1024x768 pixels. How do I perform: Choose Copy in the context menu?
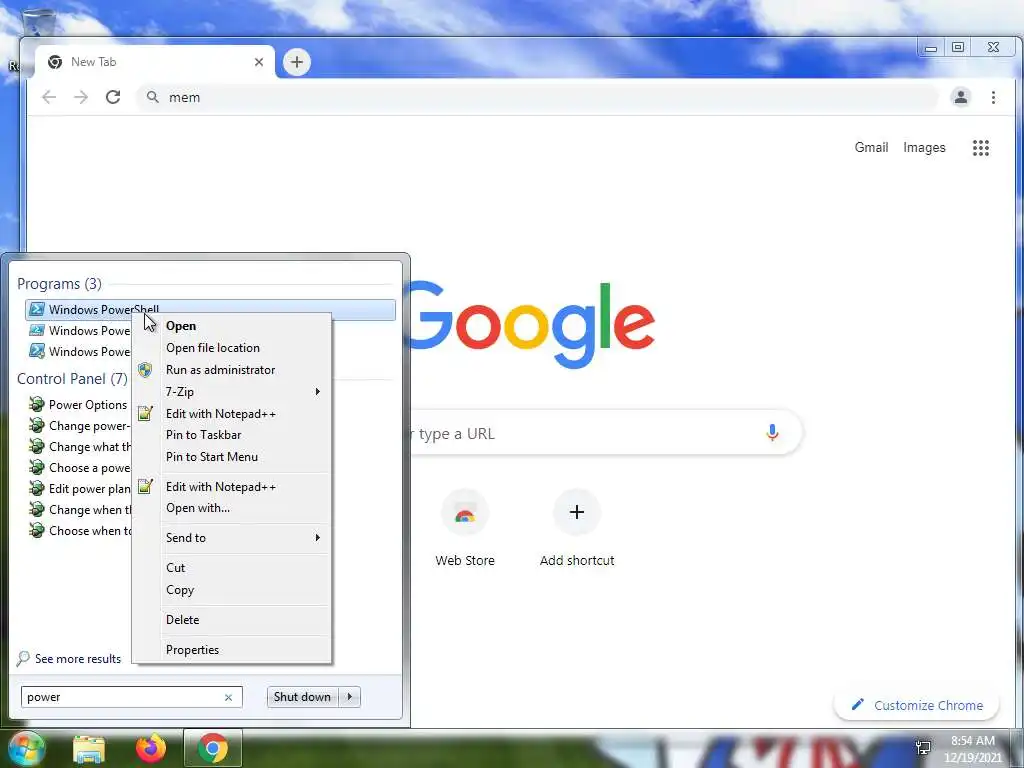232,590
